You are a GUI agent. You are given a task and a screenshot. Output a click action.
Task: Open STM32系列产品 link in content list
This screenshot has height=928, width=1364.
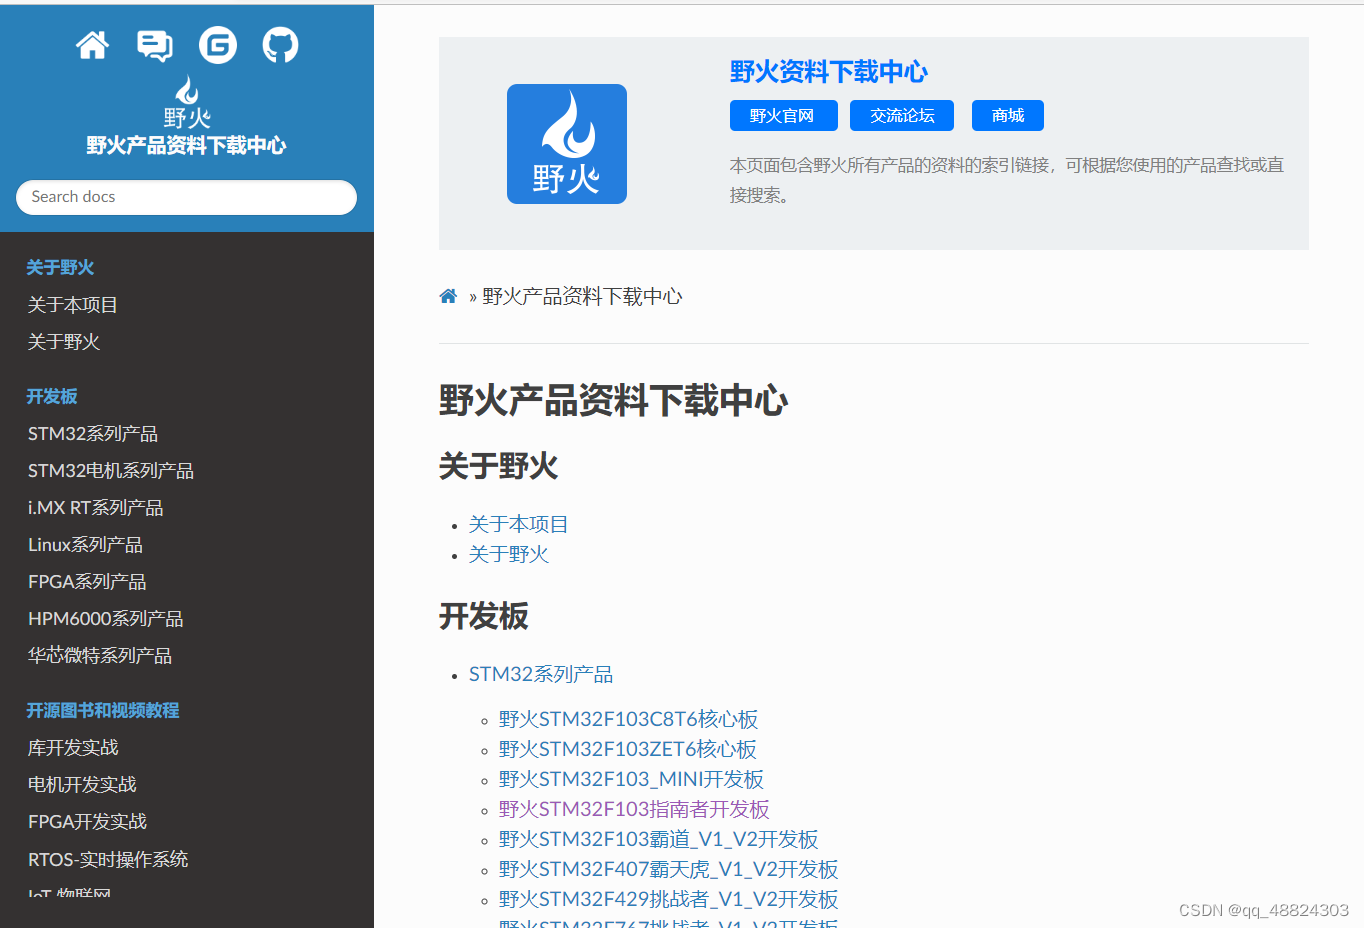pos(541,674)
